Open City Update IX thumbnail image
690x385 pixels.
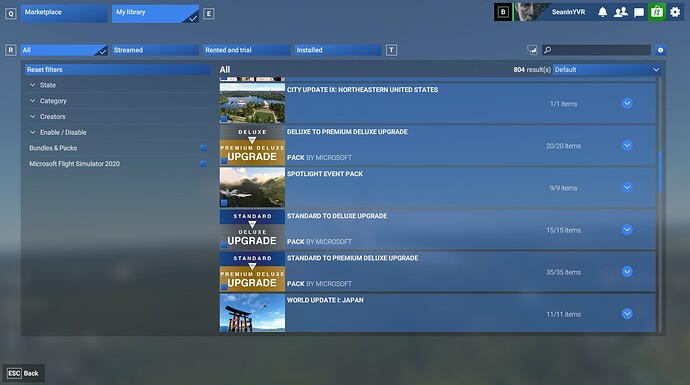pos(252,103)
